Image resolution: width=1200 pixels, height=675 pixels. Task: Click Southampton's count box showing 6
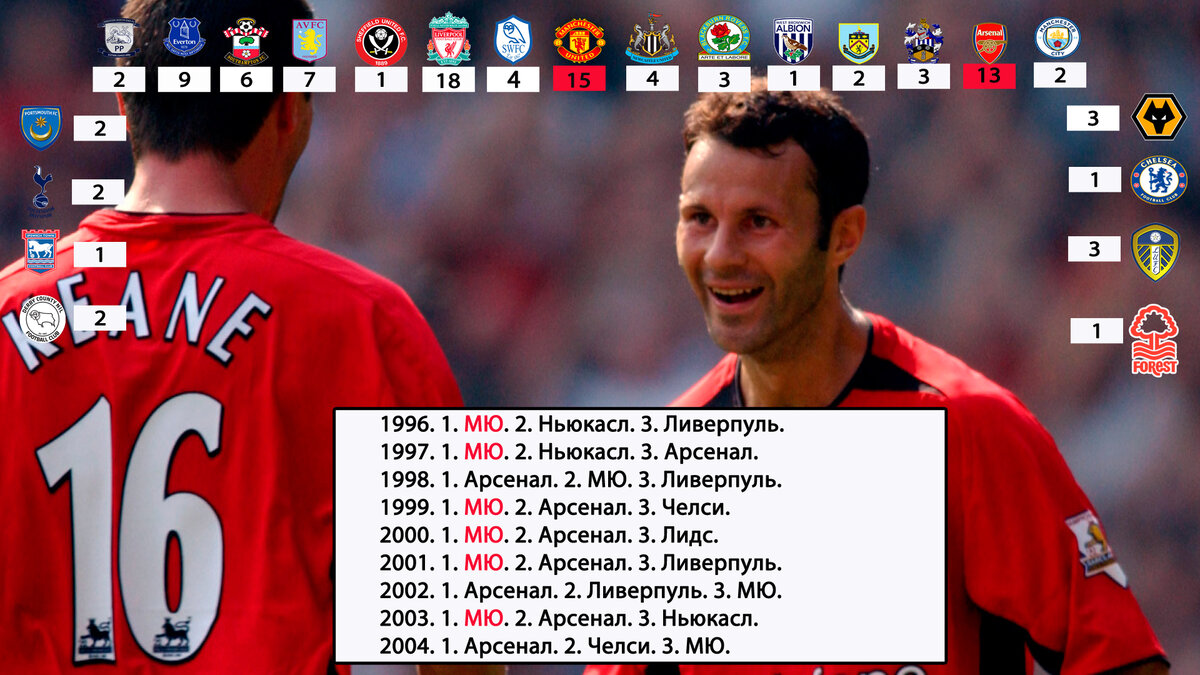(x=246, y=80)
